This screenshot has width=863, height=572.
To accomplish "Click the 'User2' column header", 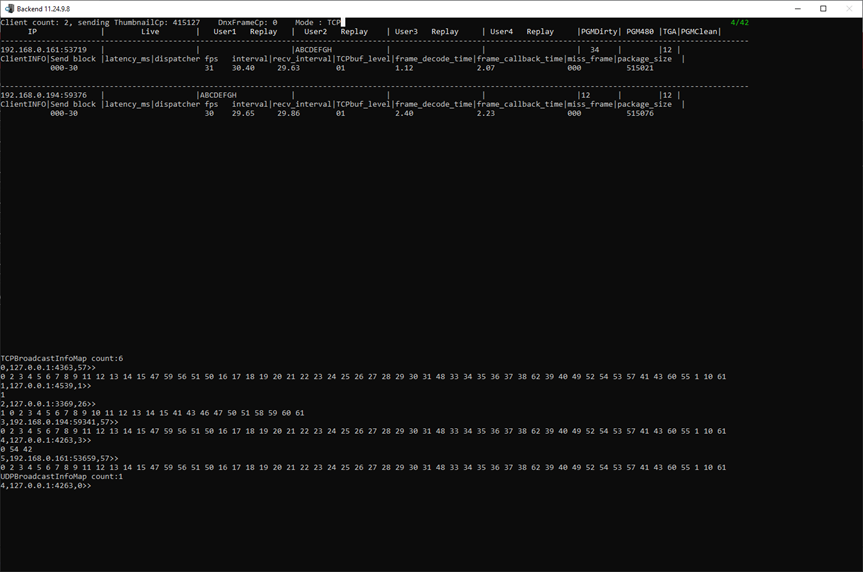I will click(315, 31).
